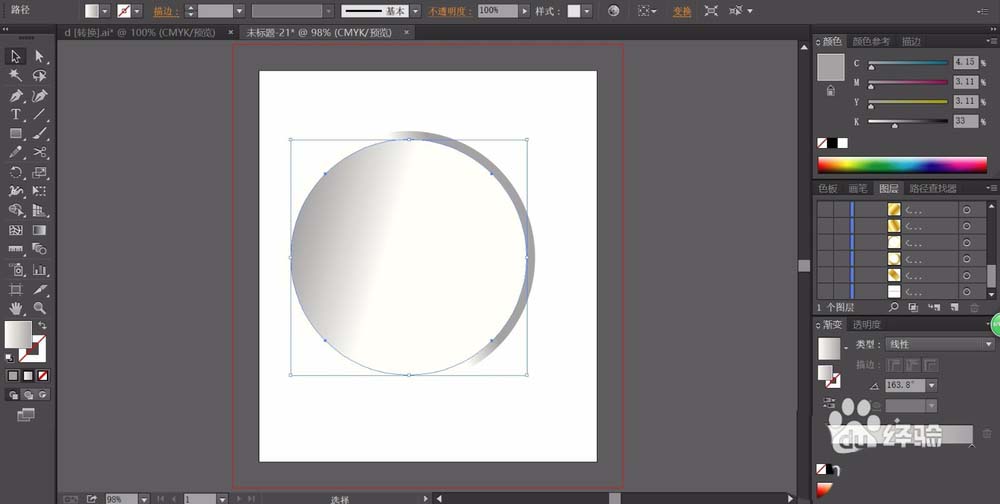Viewport: 1000px width, 504px height.
Task: Click the Recolor Artwork wheel icon
Action: click(614, 11)
